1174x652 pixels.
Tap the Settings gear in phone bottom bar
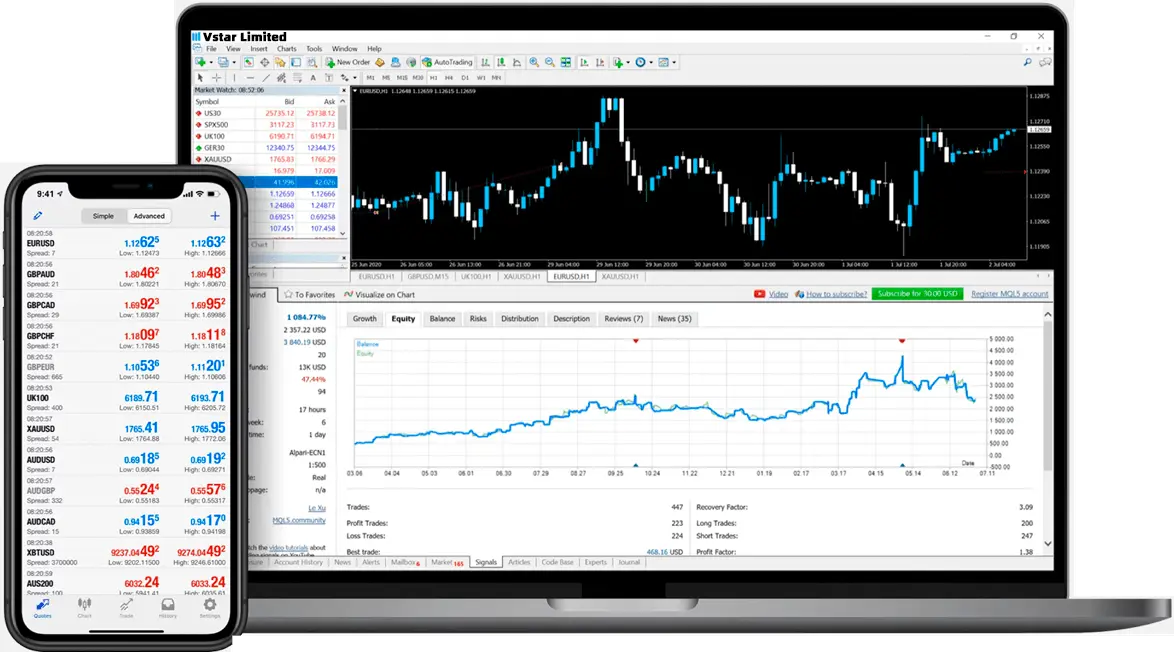(210, 607)
